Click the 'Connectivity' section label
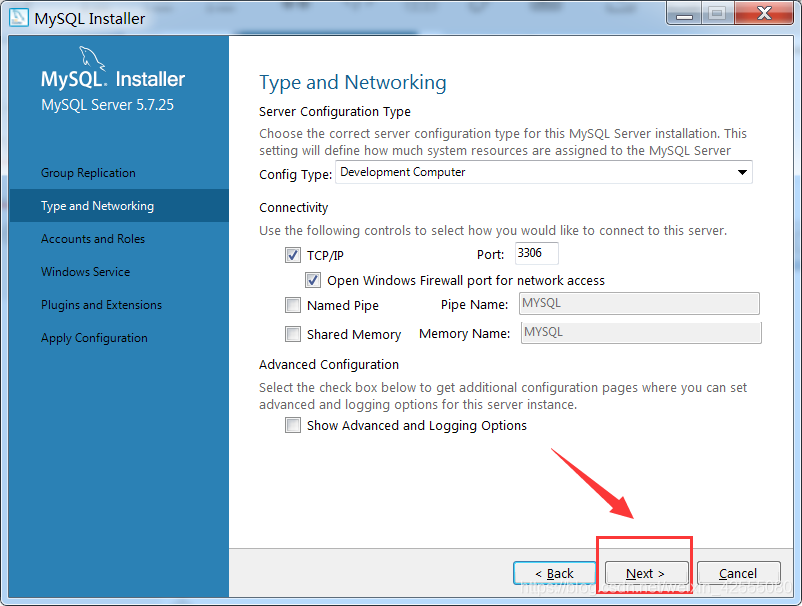Image resolution: width=802 pixels, height=606 pixels. coord(294,208)
